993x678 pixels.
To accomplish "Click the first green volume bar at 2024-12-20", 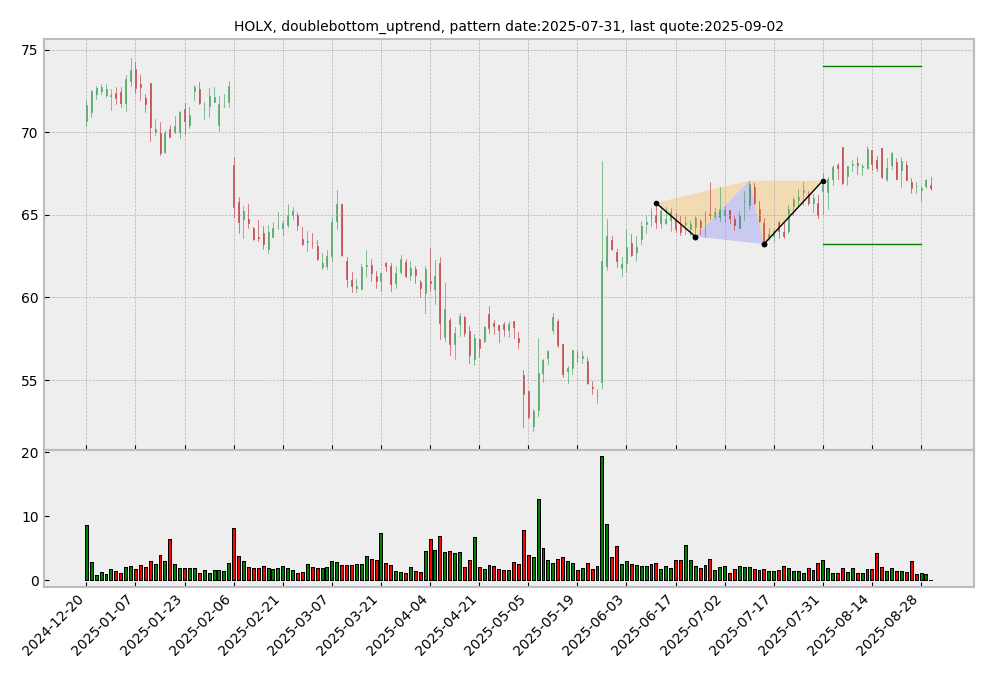I will tap(87, 553).
